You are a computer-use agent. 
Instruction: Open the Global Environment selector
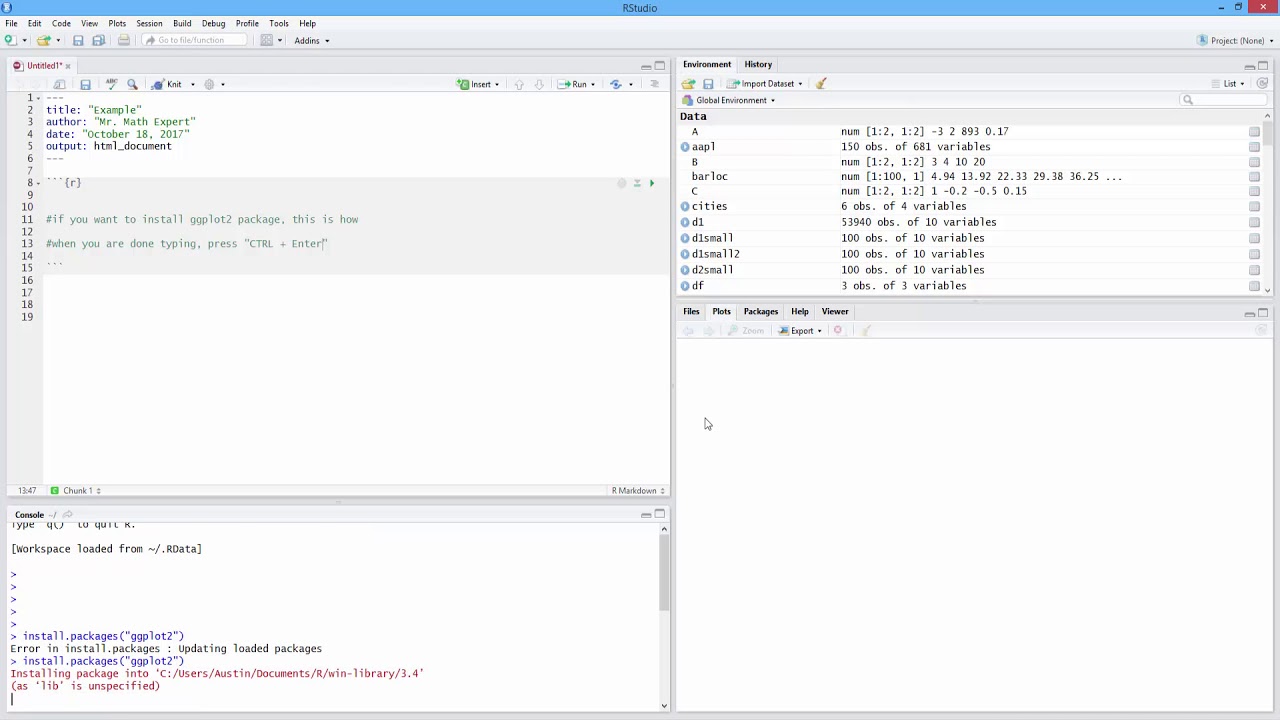point(729,100)
